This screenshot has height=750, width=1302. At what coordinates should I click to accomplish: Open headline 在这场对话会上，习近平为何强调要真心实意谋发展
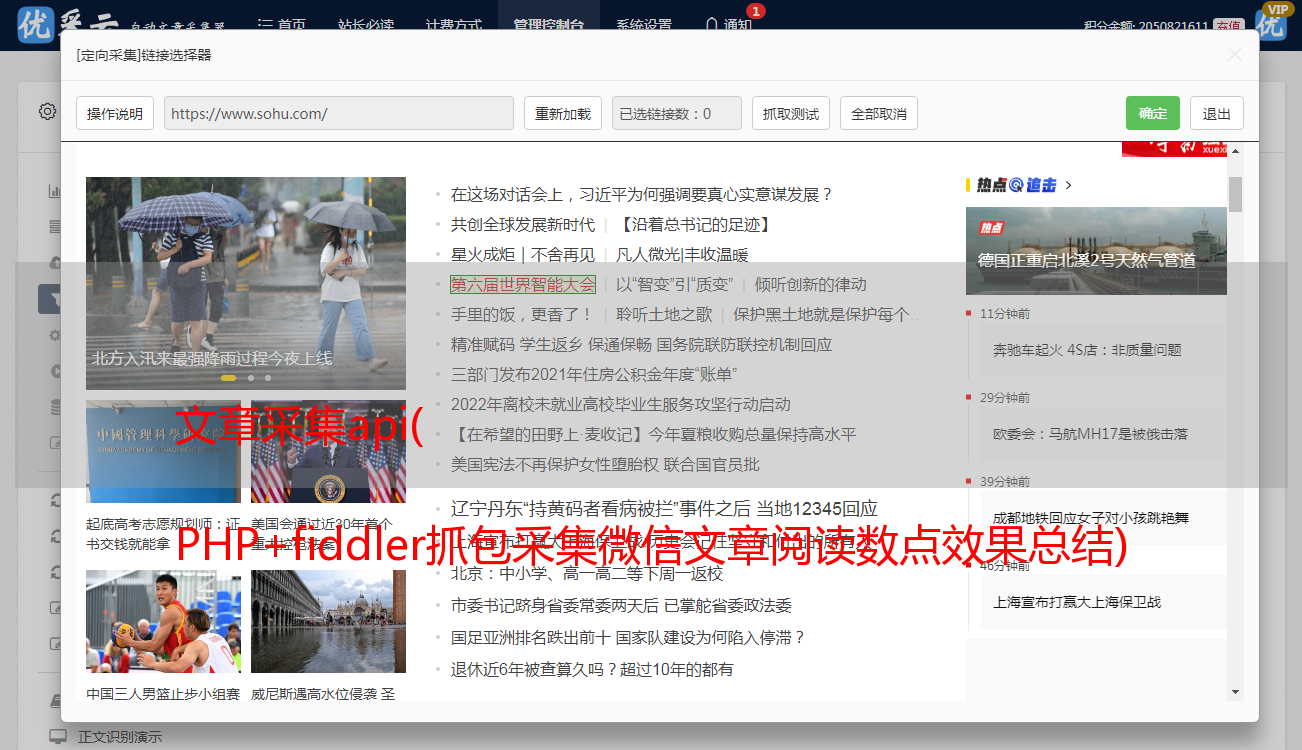pos(641,194)
